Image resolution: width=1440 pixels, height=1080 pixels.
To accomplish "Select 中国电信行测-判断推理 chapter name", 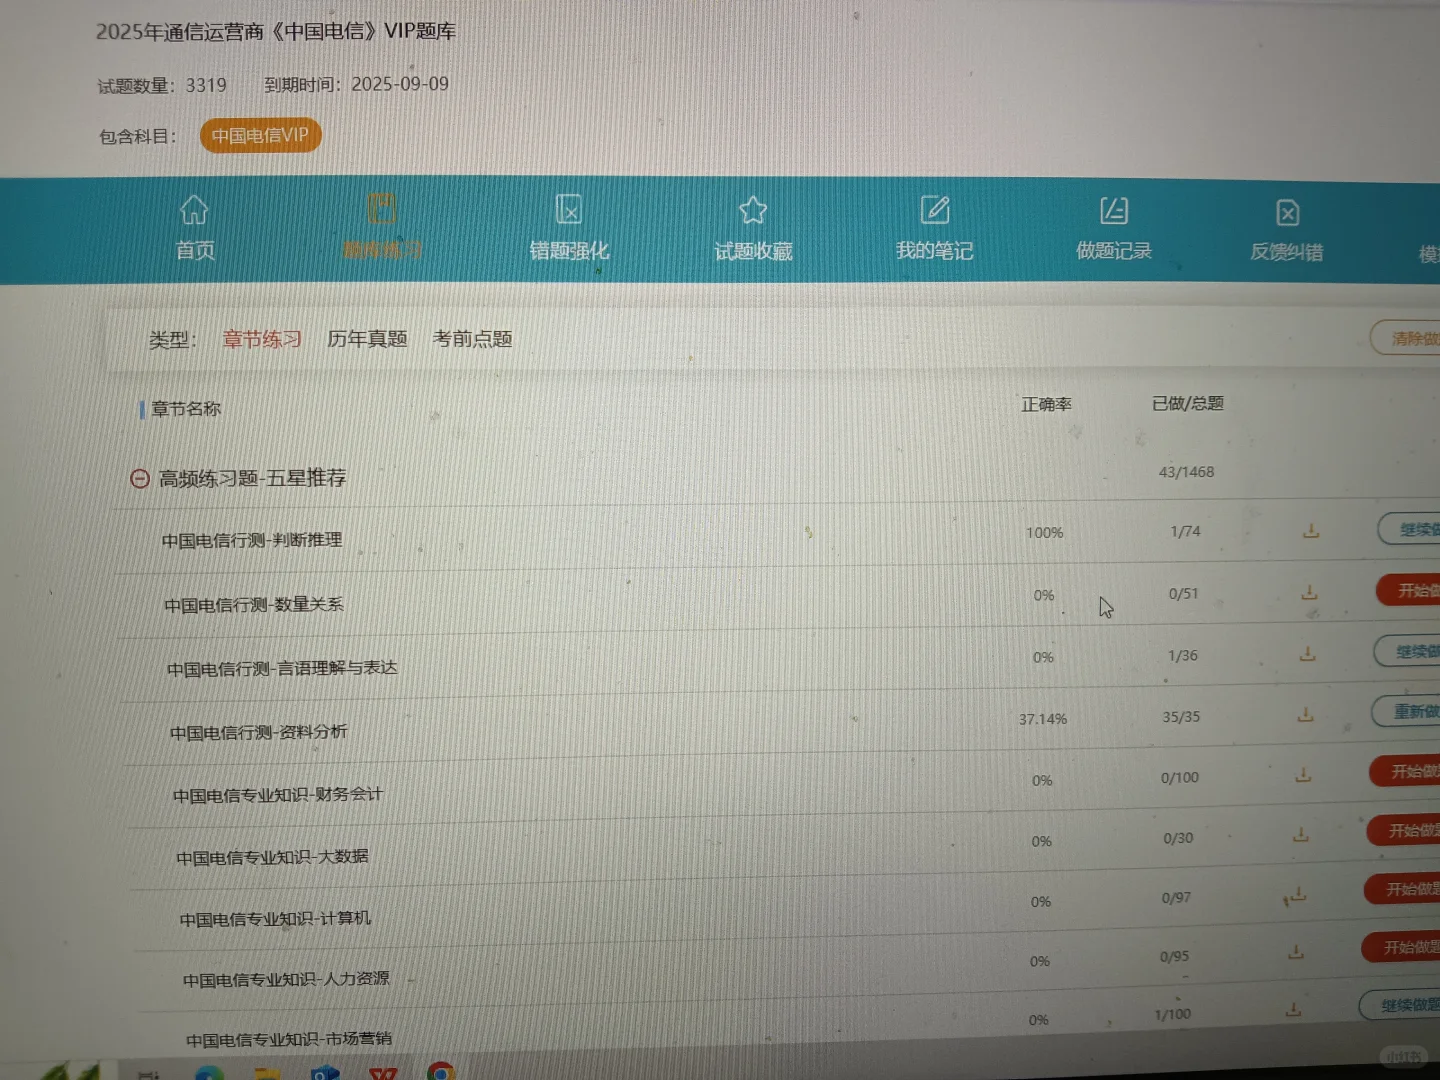I will (252, 540).
